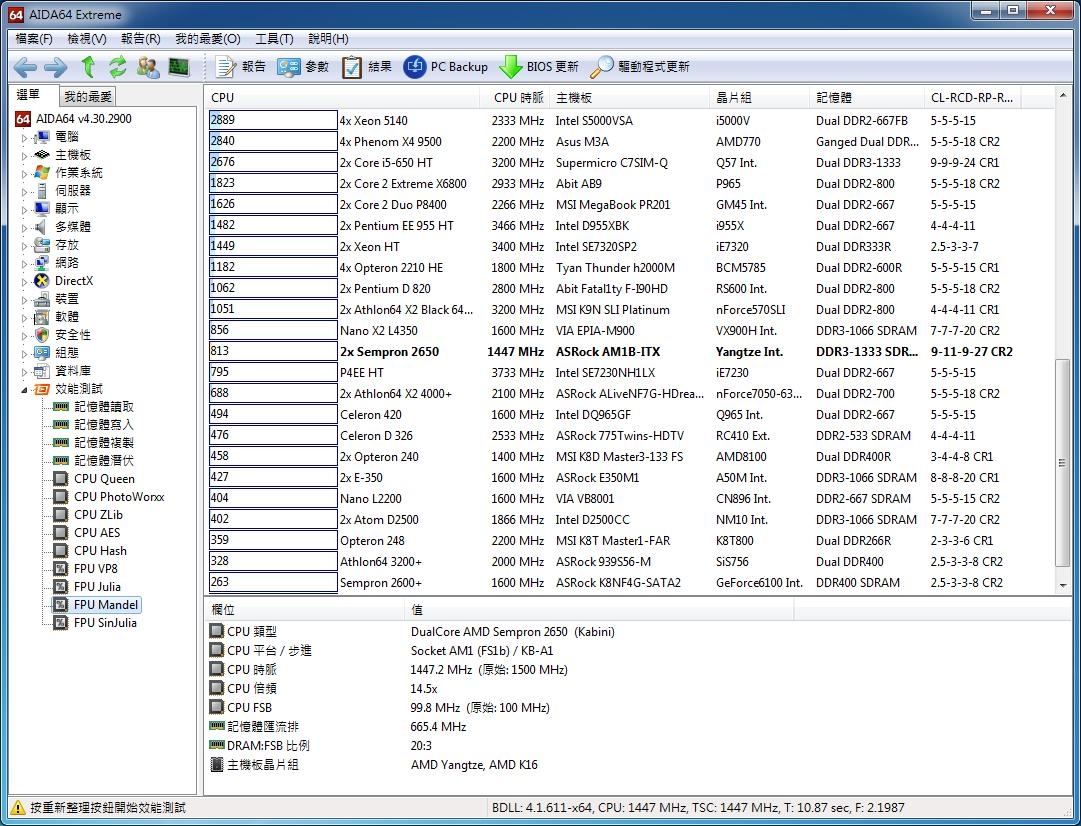Click the Back navigation arrow

pyautogui.click(x=25, y=67)
